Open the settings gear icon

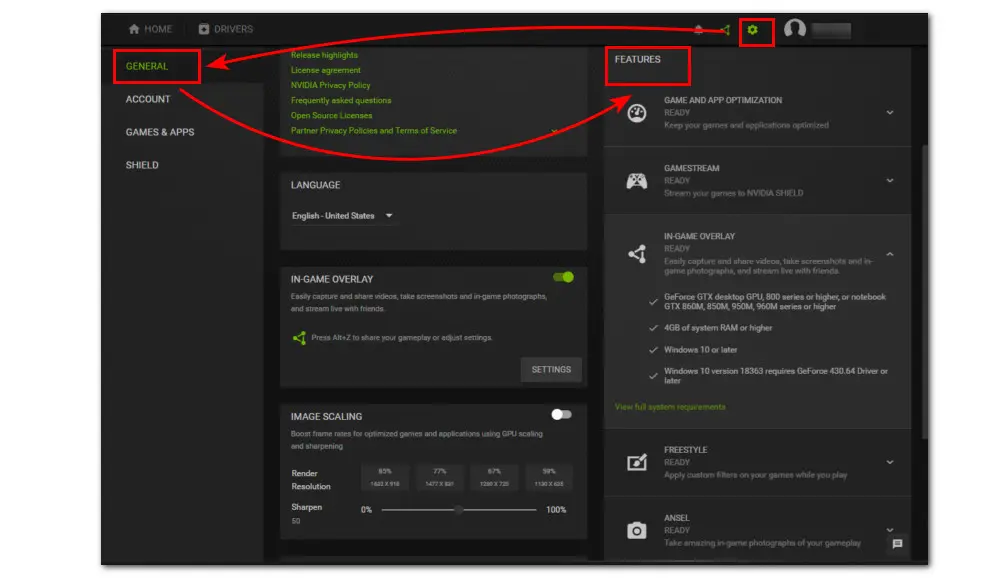(753, 30)
